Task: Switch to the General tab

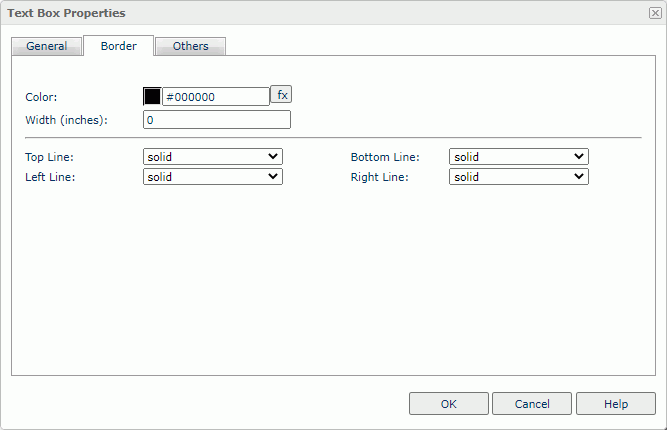Action: point(46,46)
